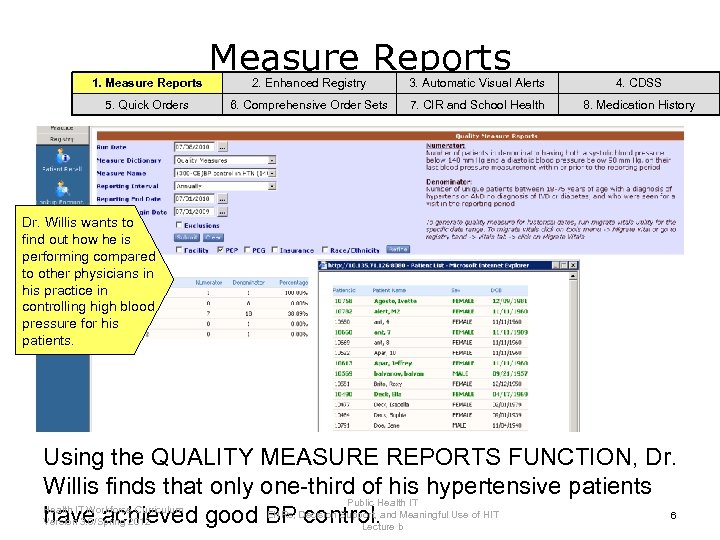This screenshot has height=540, width=720.
Task: Click patient Doe, Sophie row
Action: (430, 415)
